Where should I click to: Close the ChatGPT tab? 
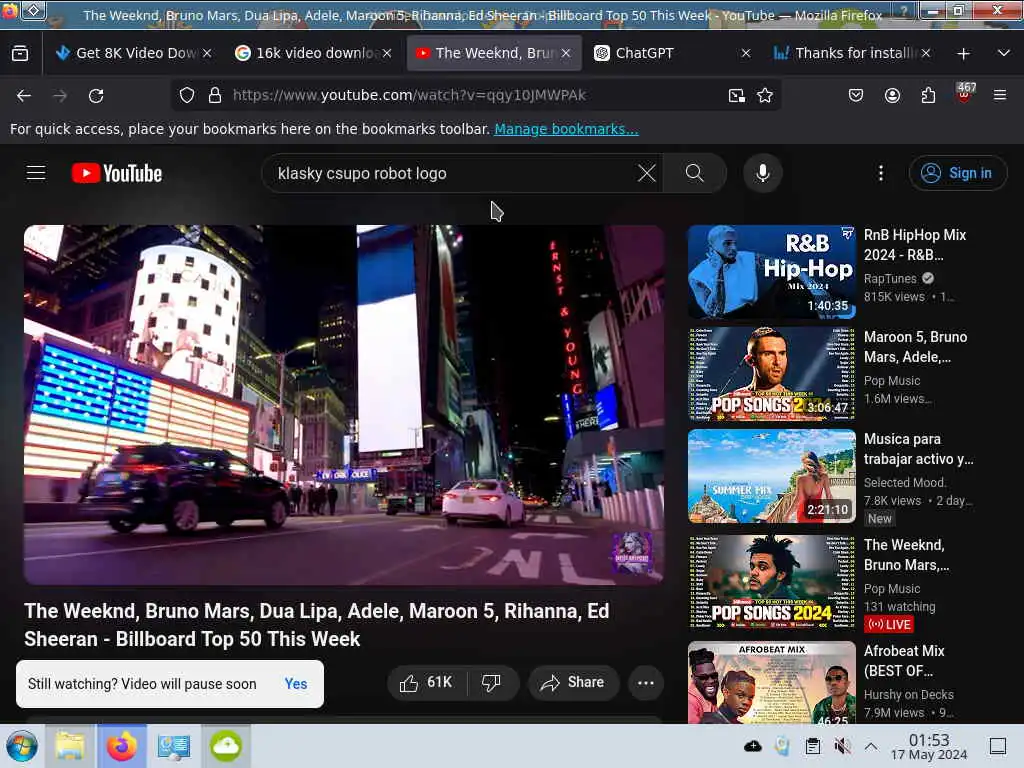[x=746, y=53]
